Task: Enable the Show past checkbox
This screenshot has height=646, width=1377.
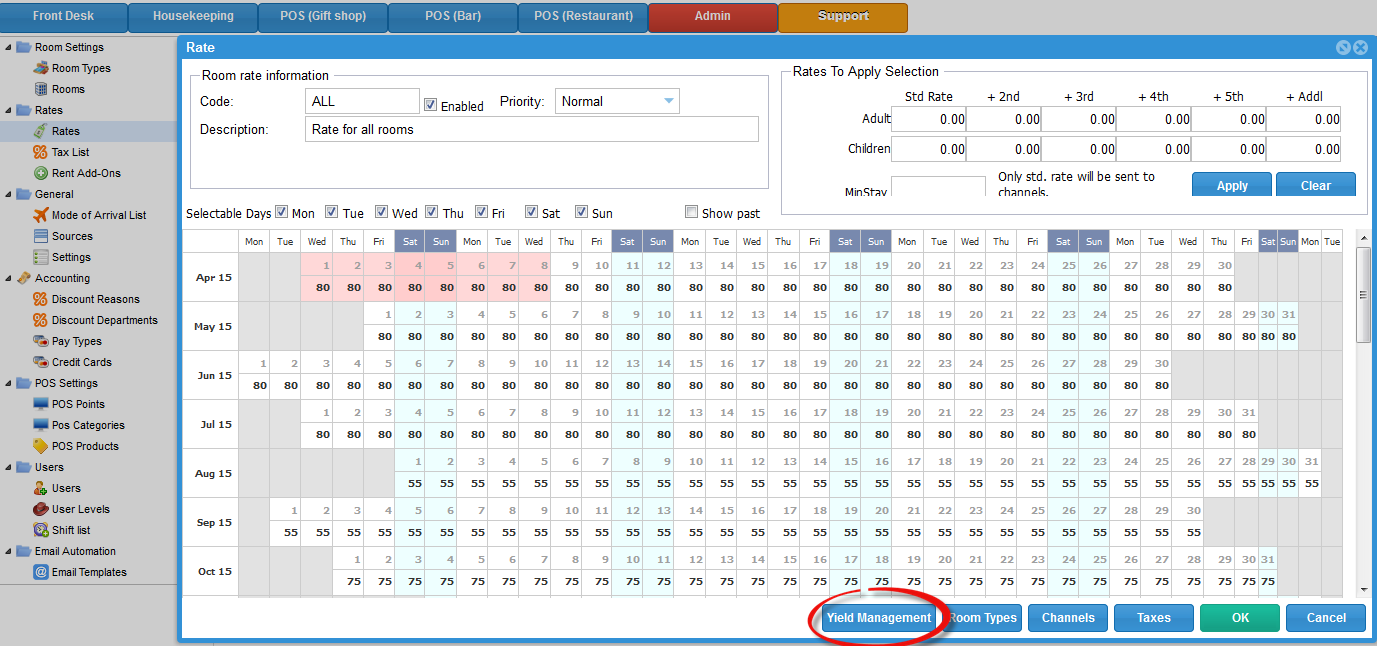Action: [692, 212]
